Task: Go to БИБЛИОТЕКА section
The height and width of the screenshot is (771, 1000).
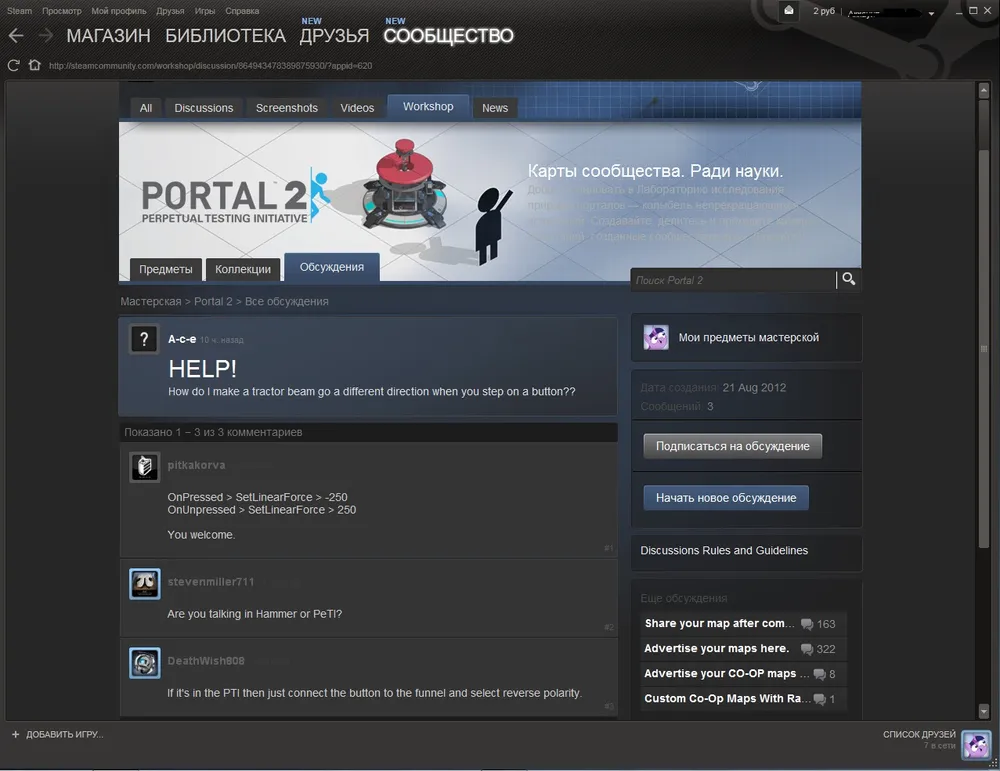Action: coord(225,36)
